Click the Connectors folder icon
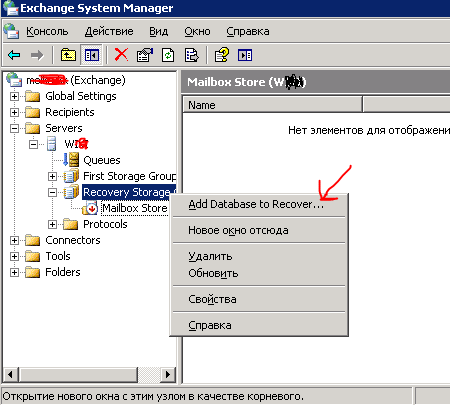450x405 pixels. point(33,240)
